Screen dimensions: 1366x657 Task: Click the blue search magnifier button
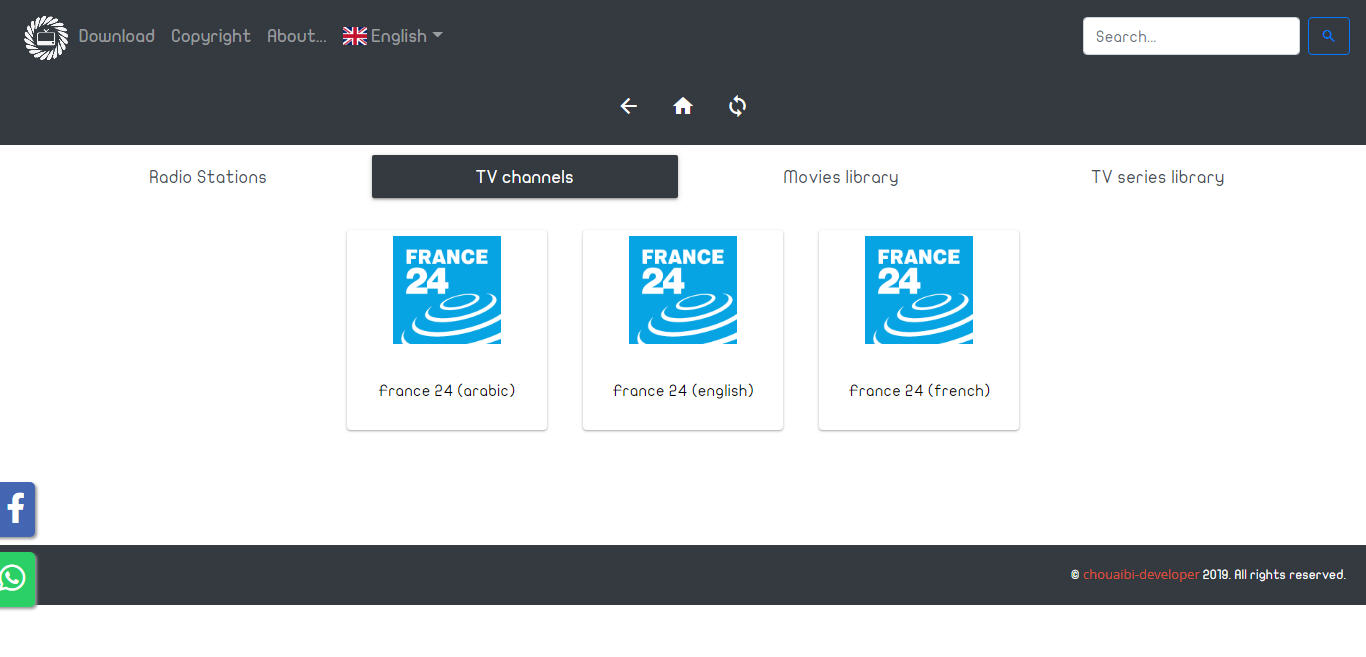click(1329, 36)
